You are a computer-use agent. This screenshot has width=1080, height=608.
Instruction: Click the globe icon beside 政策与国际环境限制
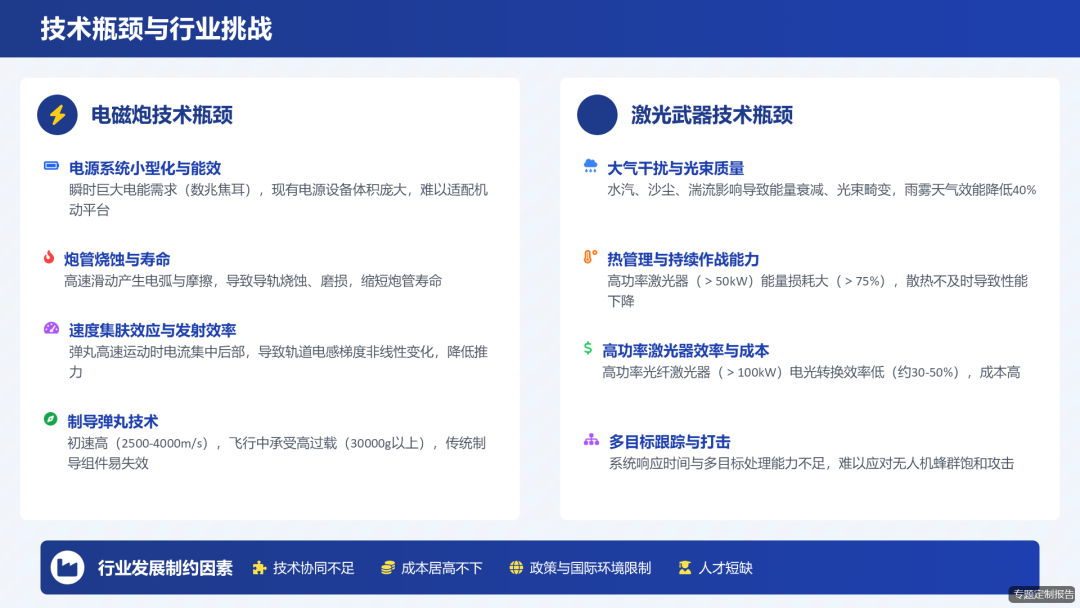(515, 567)
